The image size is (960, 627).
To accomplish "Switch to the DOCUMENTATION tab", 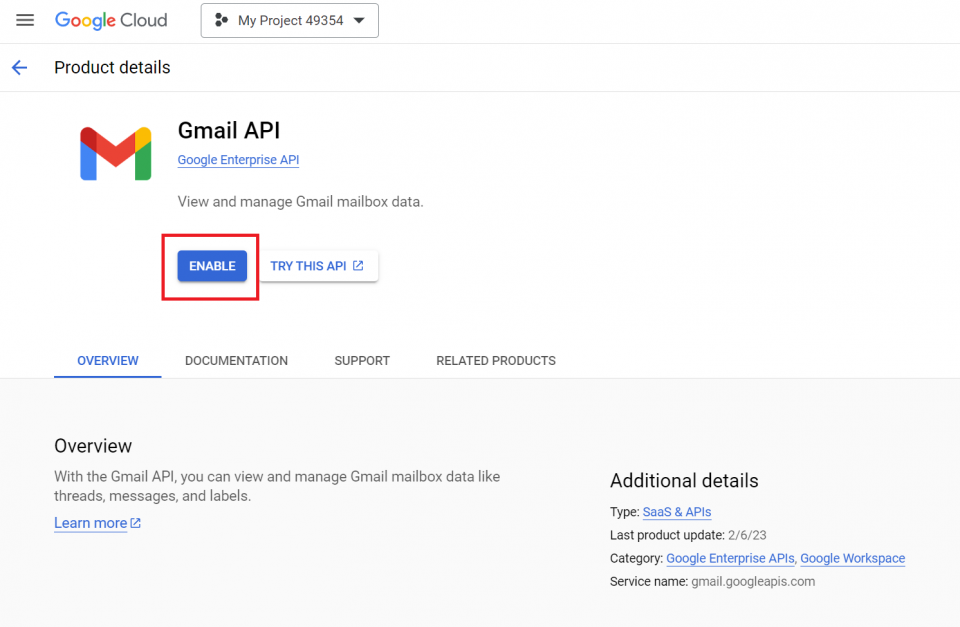I will [x=236, y=360].
